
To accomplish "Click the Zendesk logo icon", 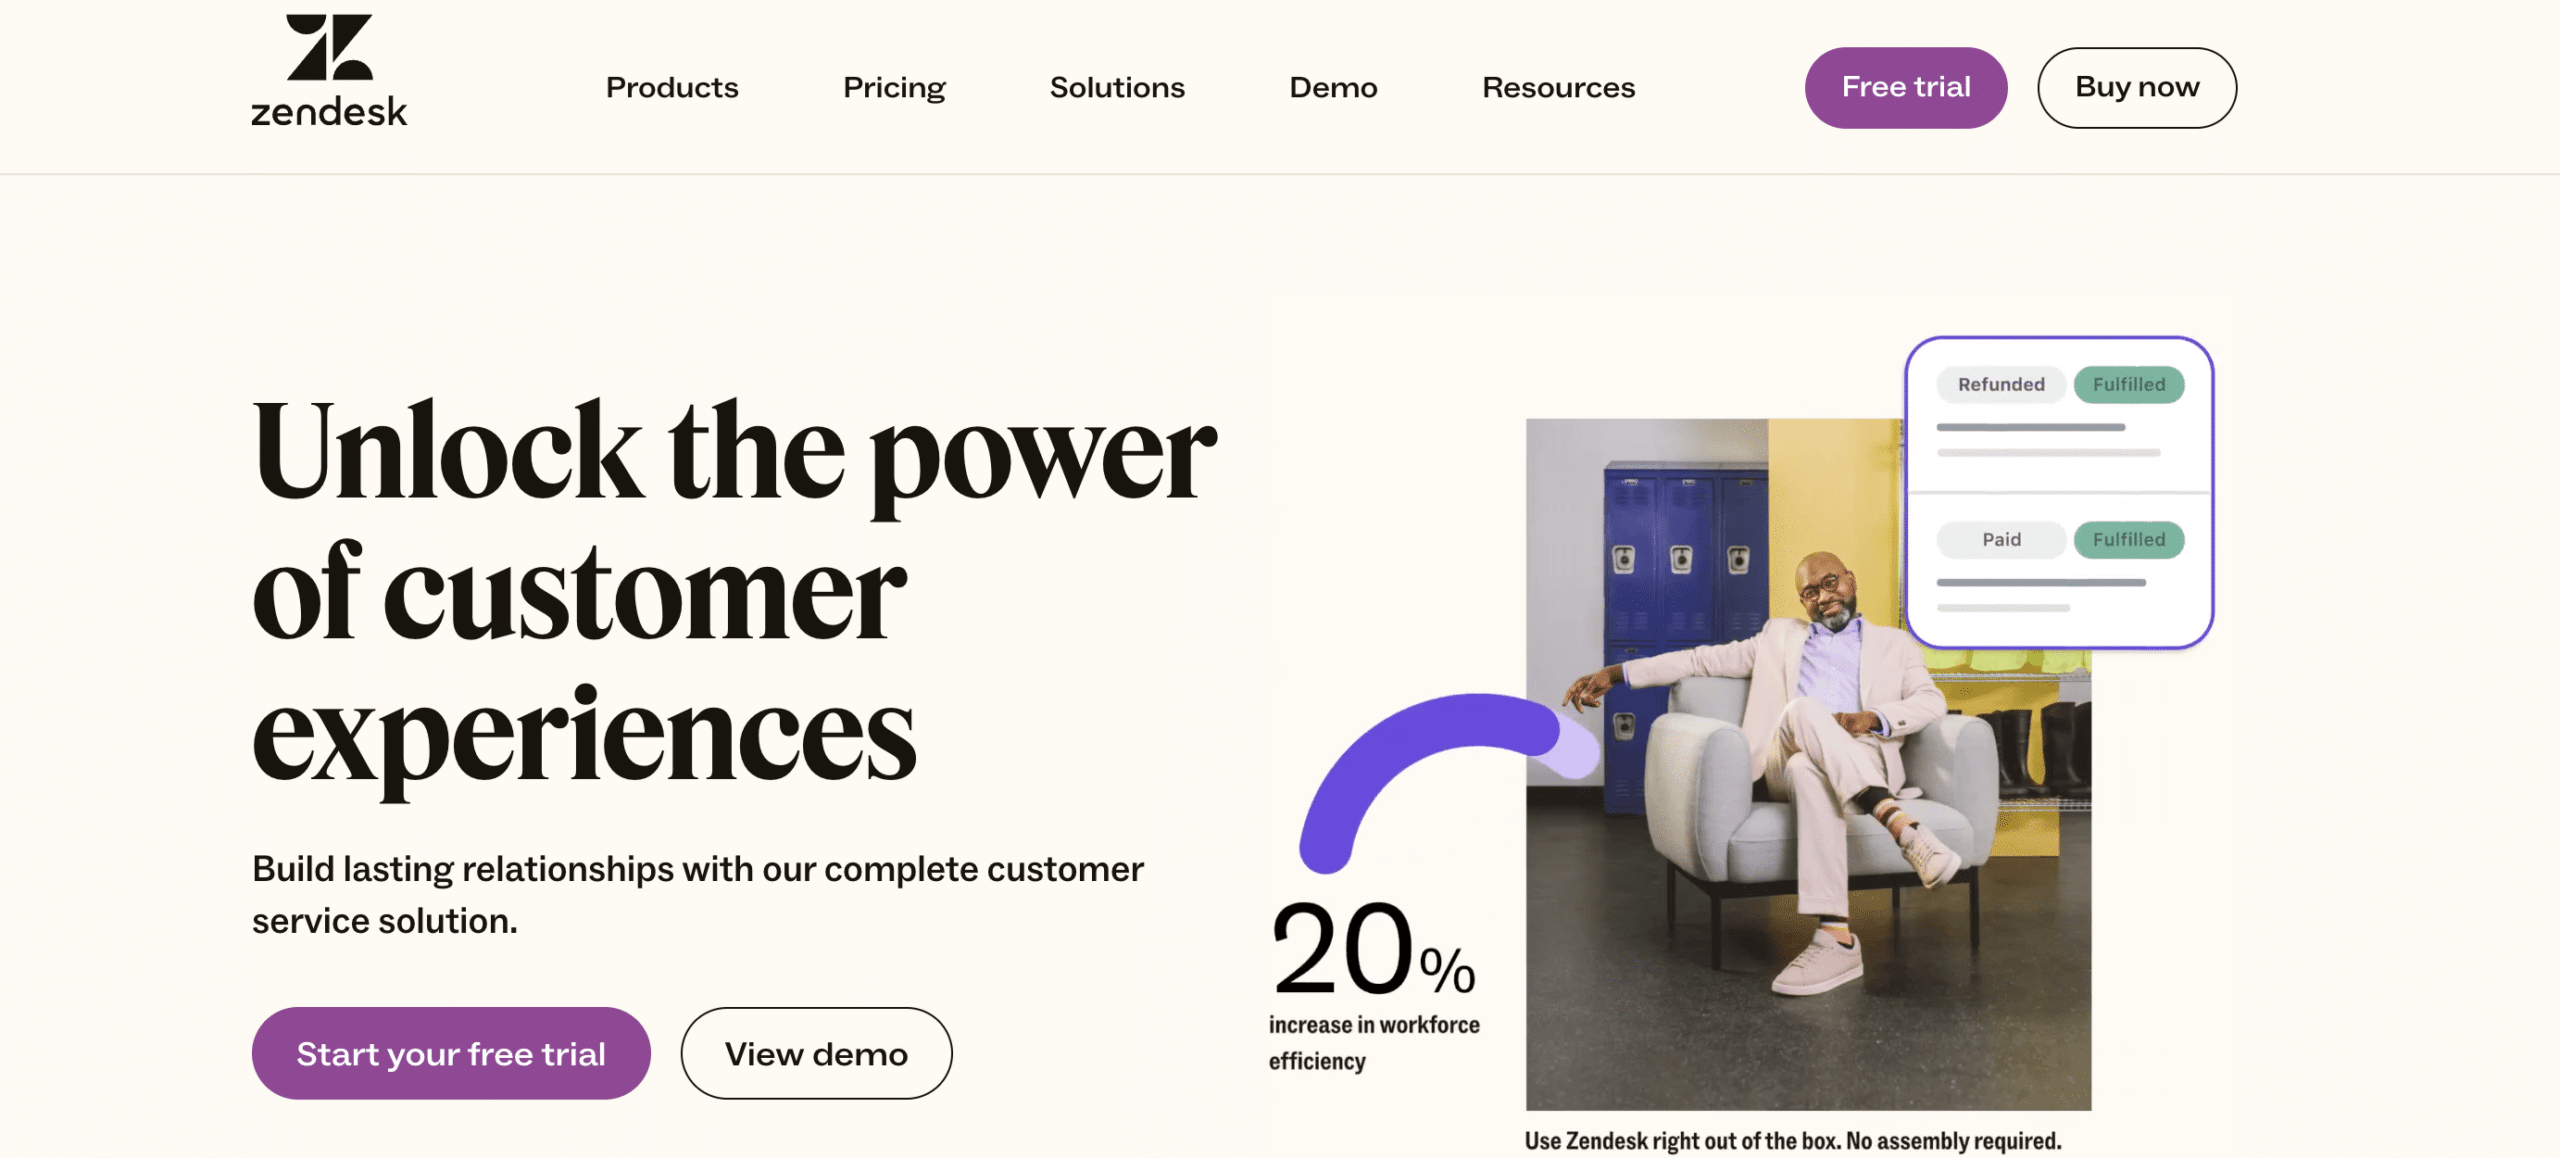I will pos(330,45).
